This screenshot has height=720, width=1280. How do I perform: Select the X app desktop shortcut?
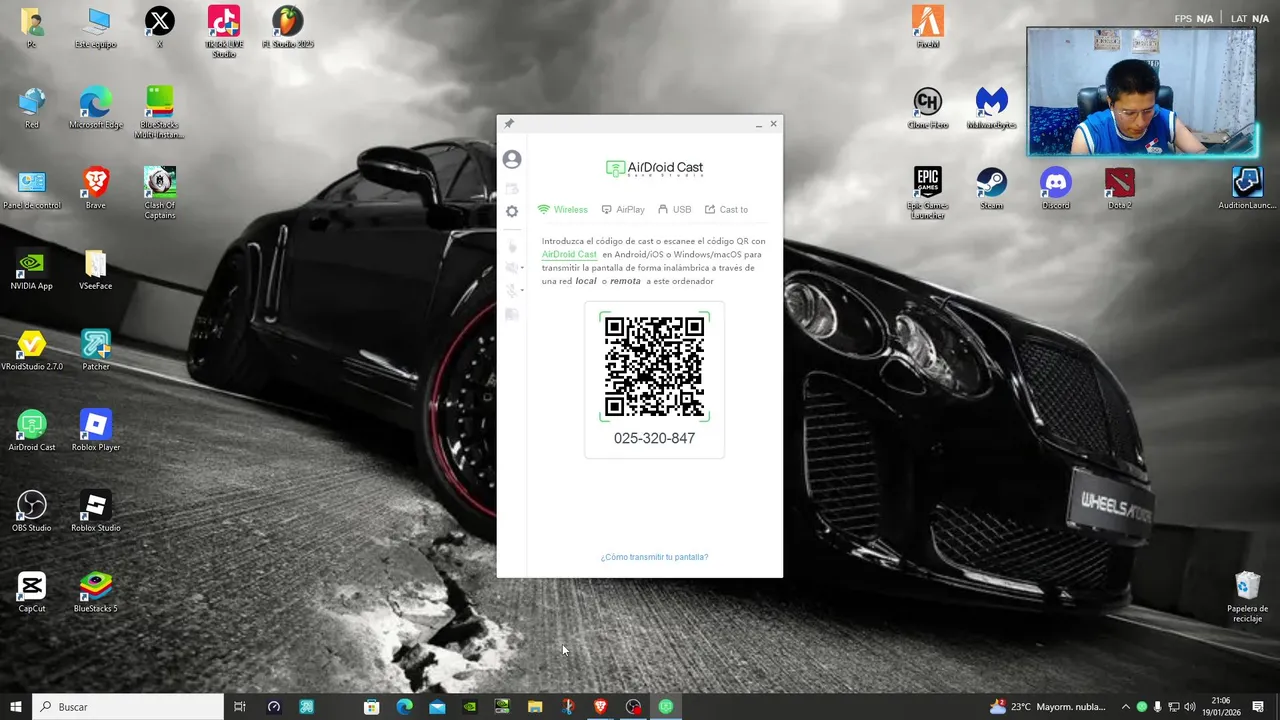[160, 28]
